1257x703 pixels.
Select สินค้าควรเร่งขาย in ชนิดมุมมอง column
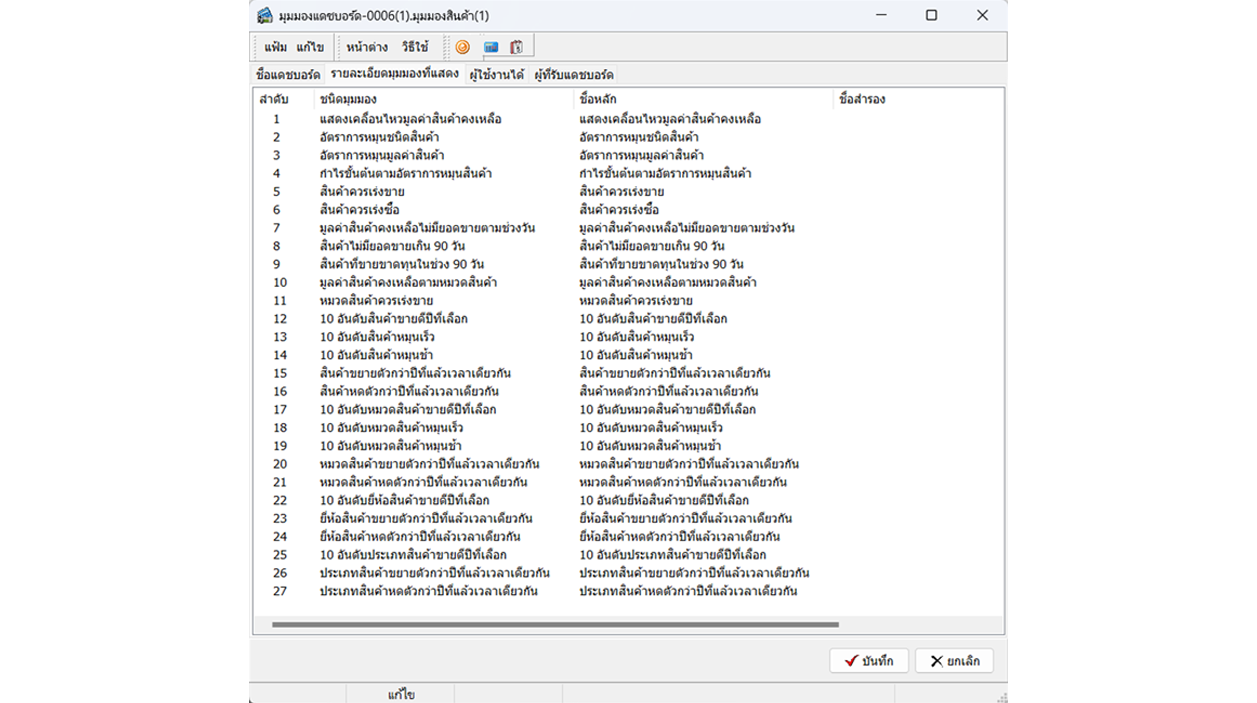363,191
